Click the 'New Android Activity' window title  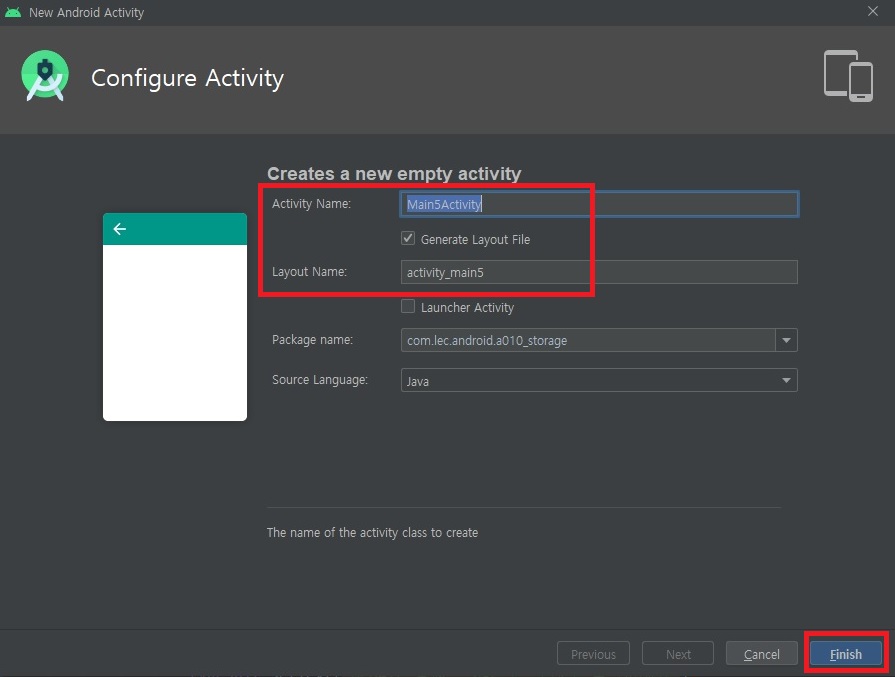click(86, 12)
